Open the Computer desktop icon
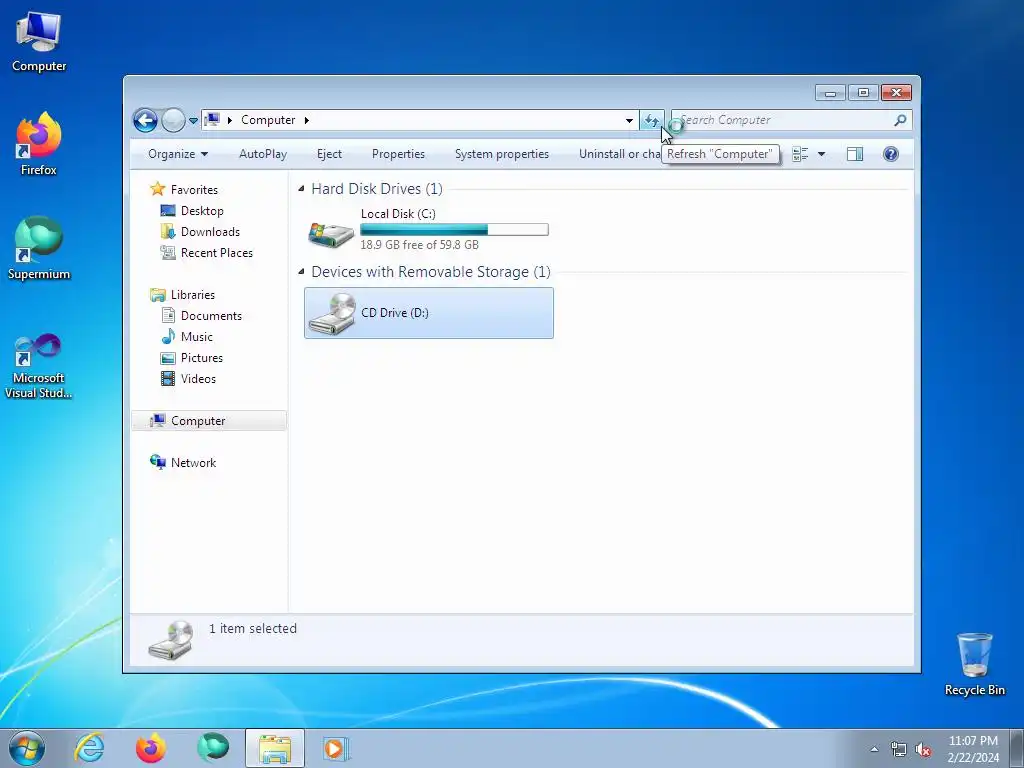1024x768 pixels. coord(39,41)
